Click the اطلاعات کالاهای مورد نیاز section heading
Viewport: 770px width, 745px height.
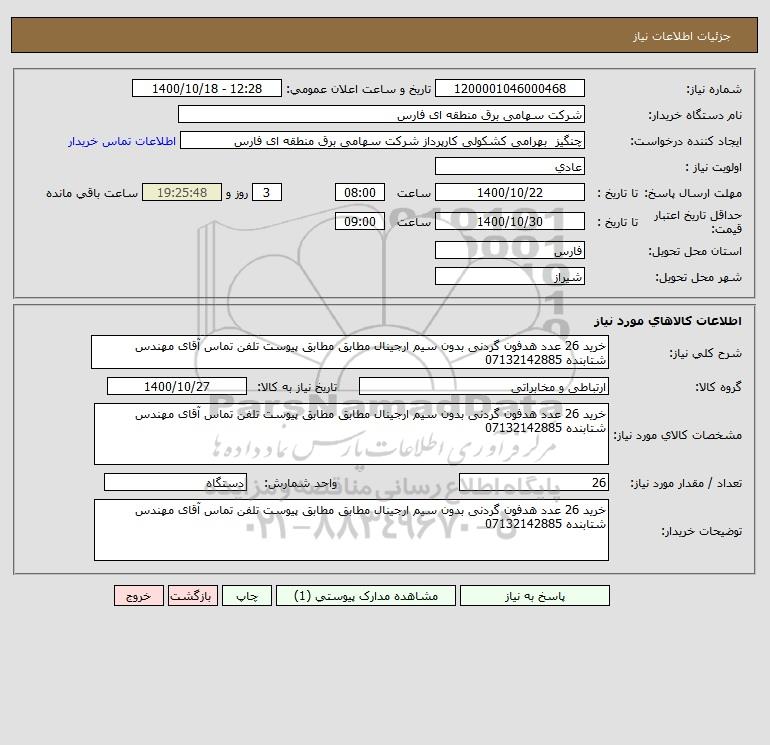(668, 321)
